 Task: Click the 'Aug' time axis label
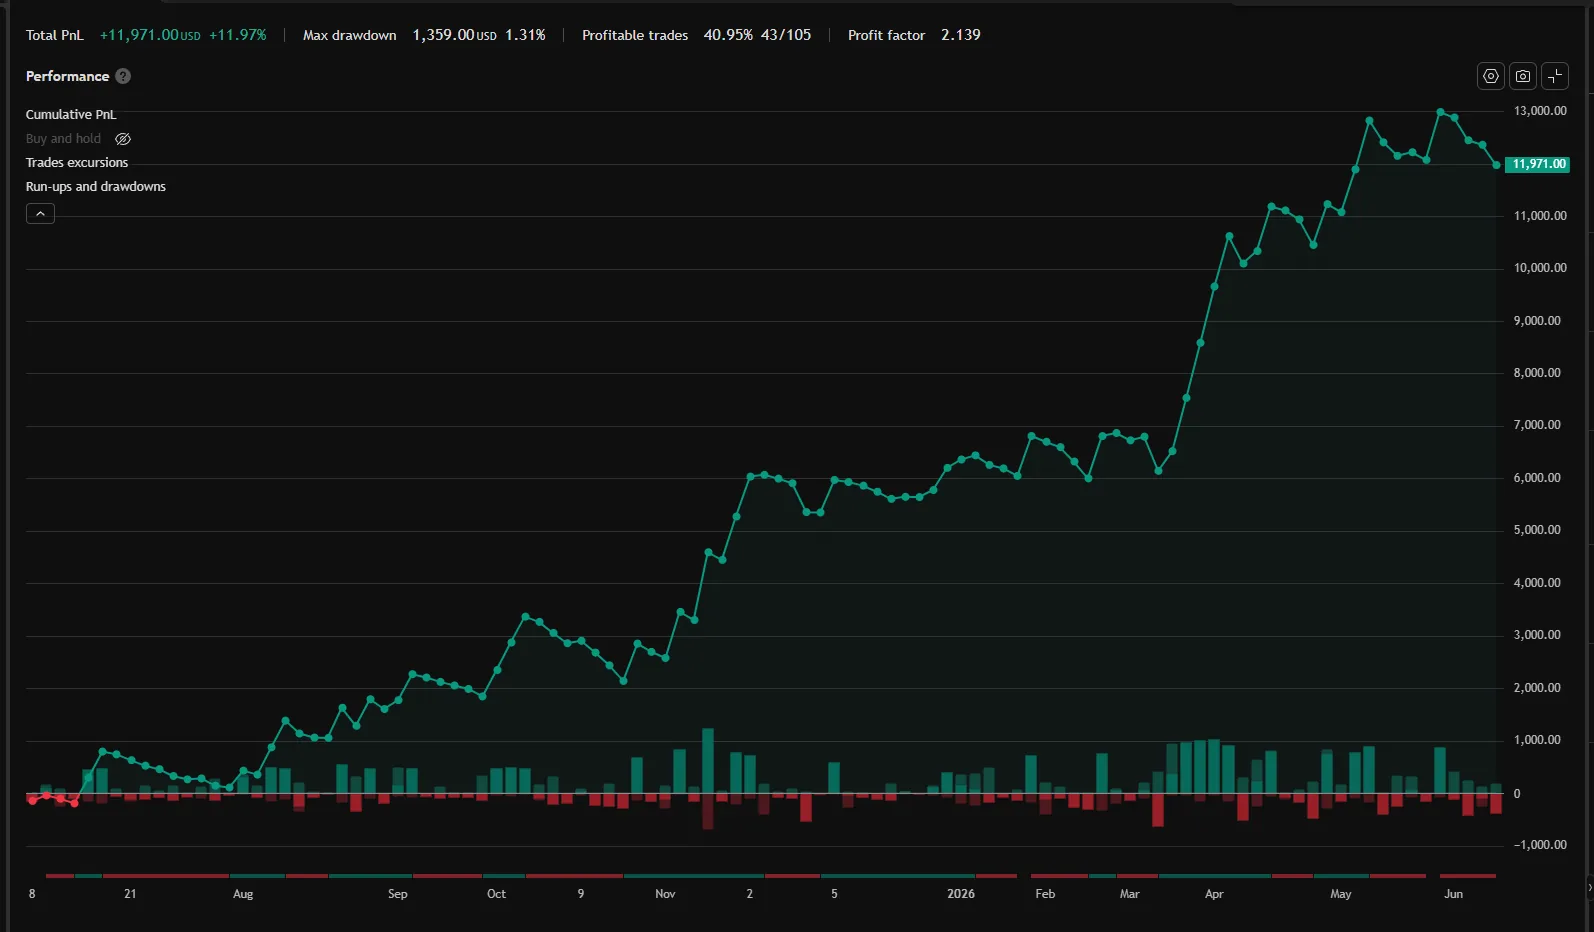point(243,894)
